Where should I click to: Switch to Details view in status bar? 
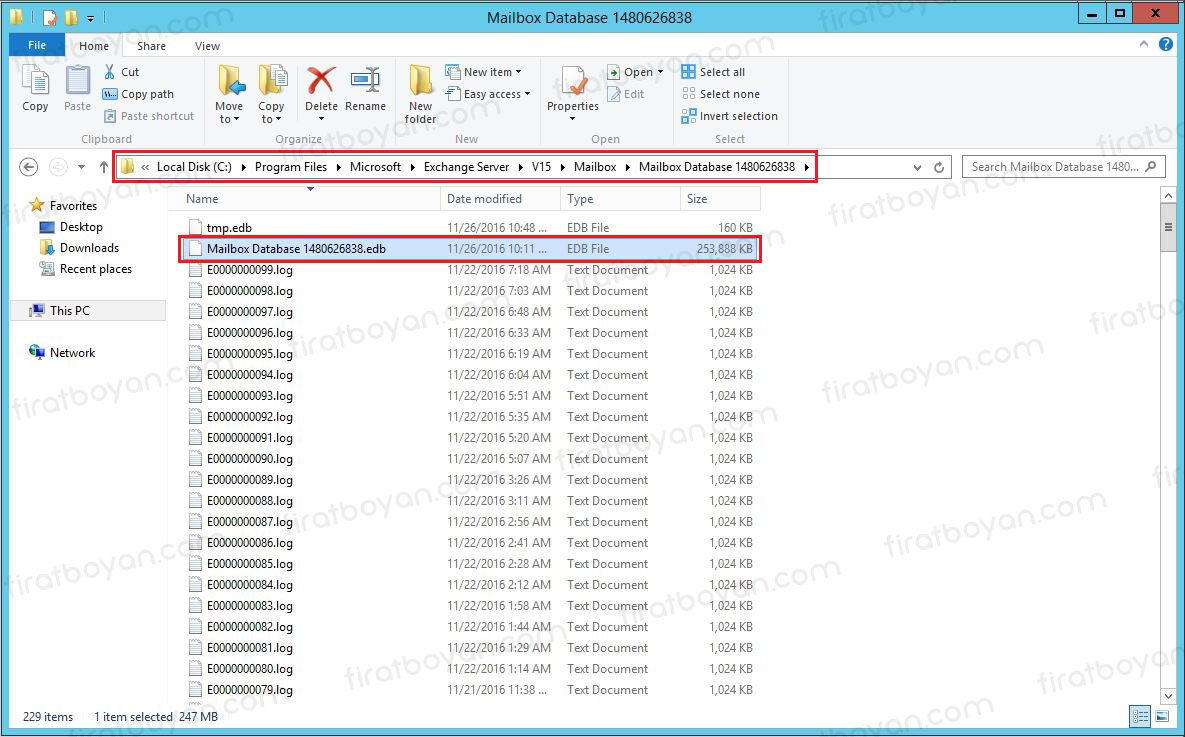tap(1140, 716)
